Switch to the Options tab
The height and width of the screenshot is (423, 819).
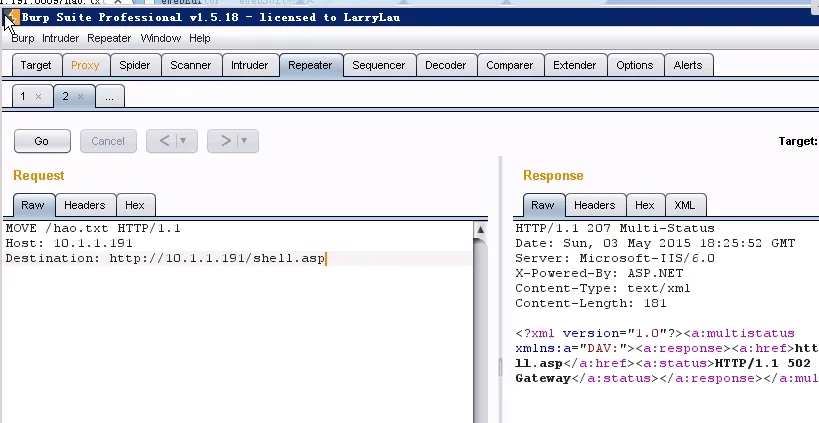point(635,65)
